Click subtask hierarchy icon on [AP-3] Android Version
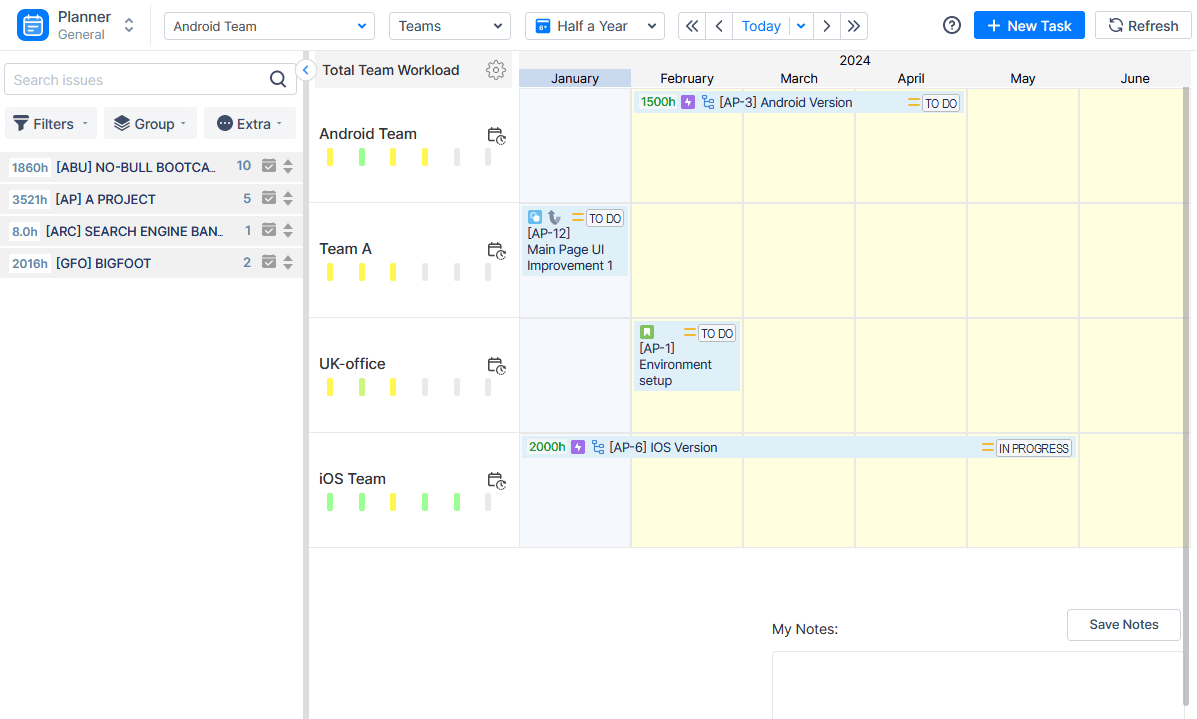This screenshot has height=719, width=1197. pos(706,102)
